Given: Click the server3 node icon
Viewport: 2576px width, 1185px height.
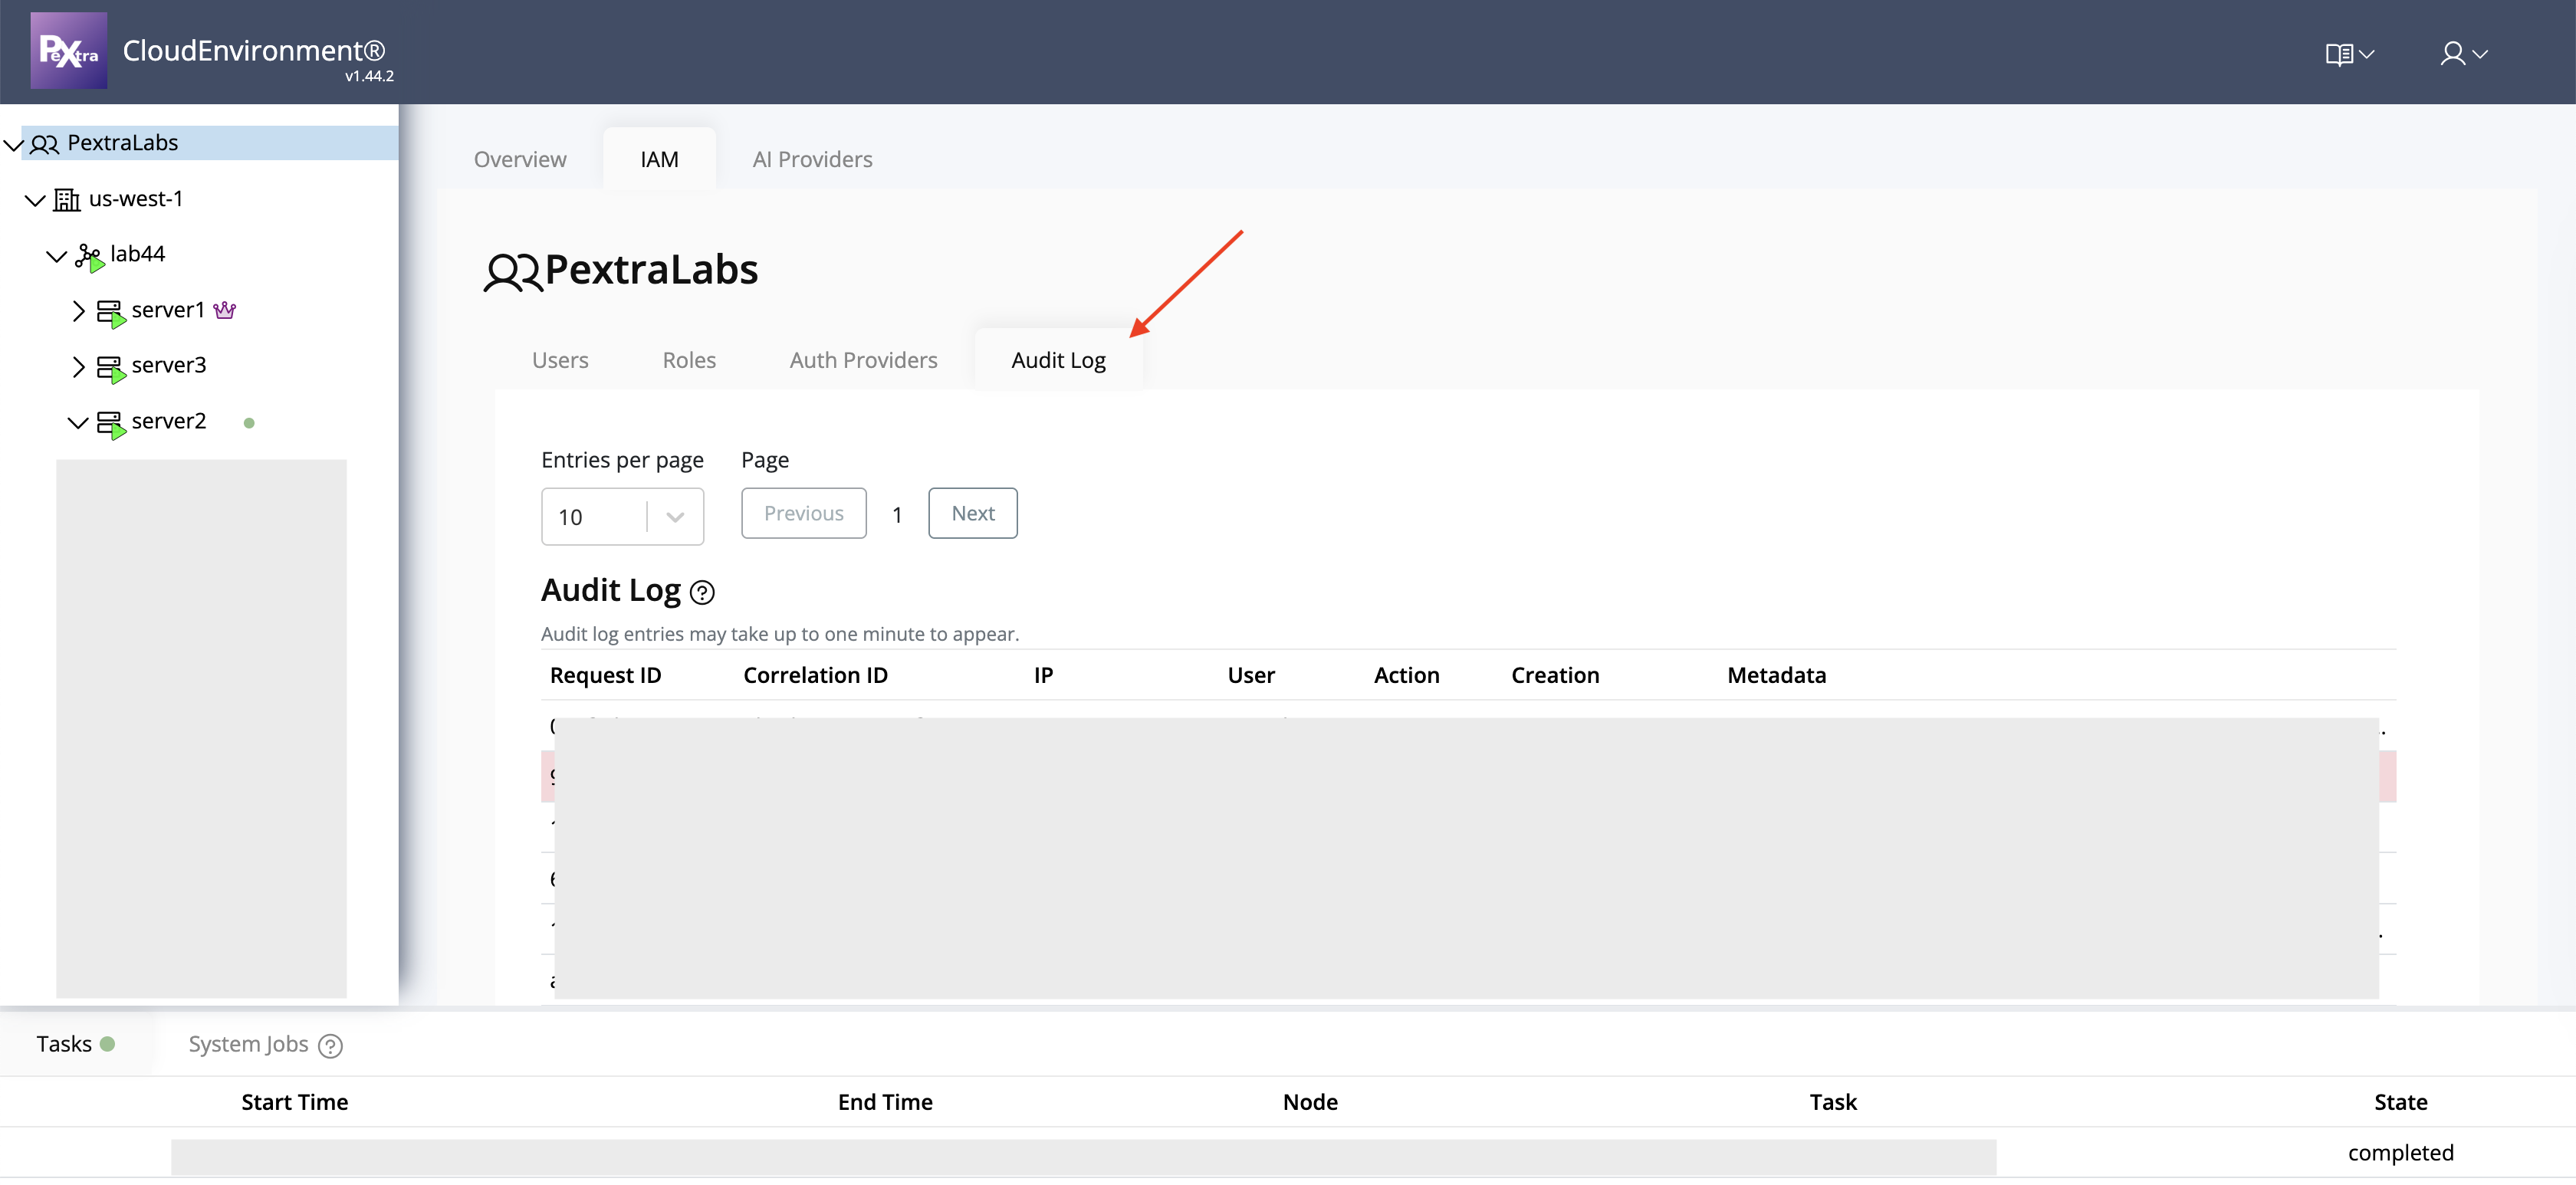Looking at the screenshot, I should [x=110, y=367].
